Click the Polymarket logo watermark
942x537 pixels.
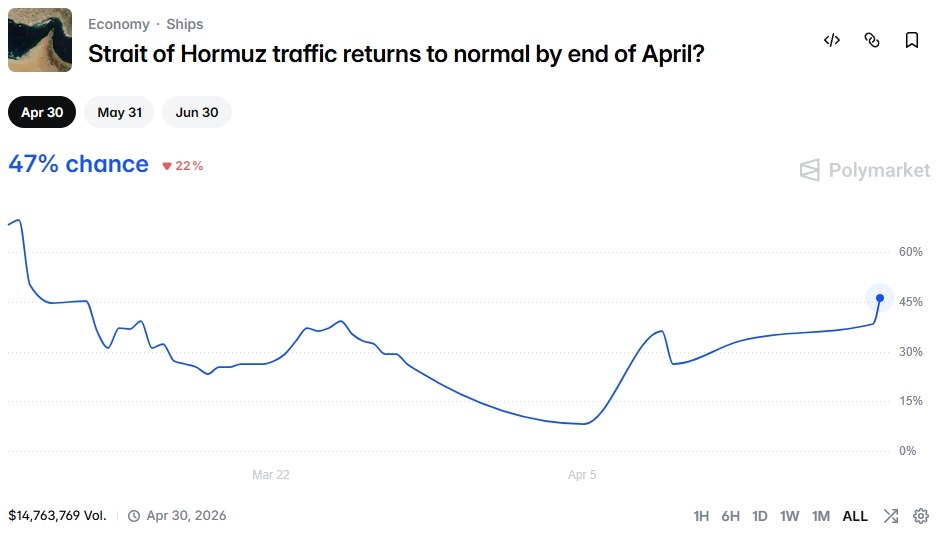[x=865, y=170]
